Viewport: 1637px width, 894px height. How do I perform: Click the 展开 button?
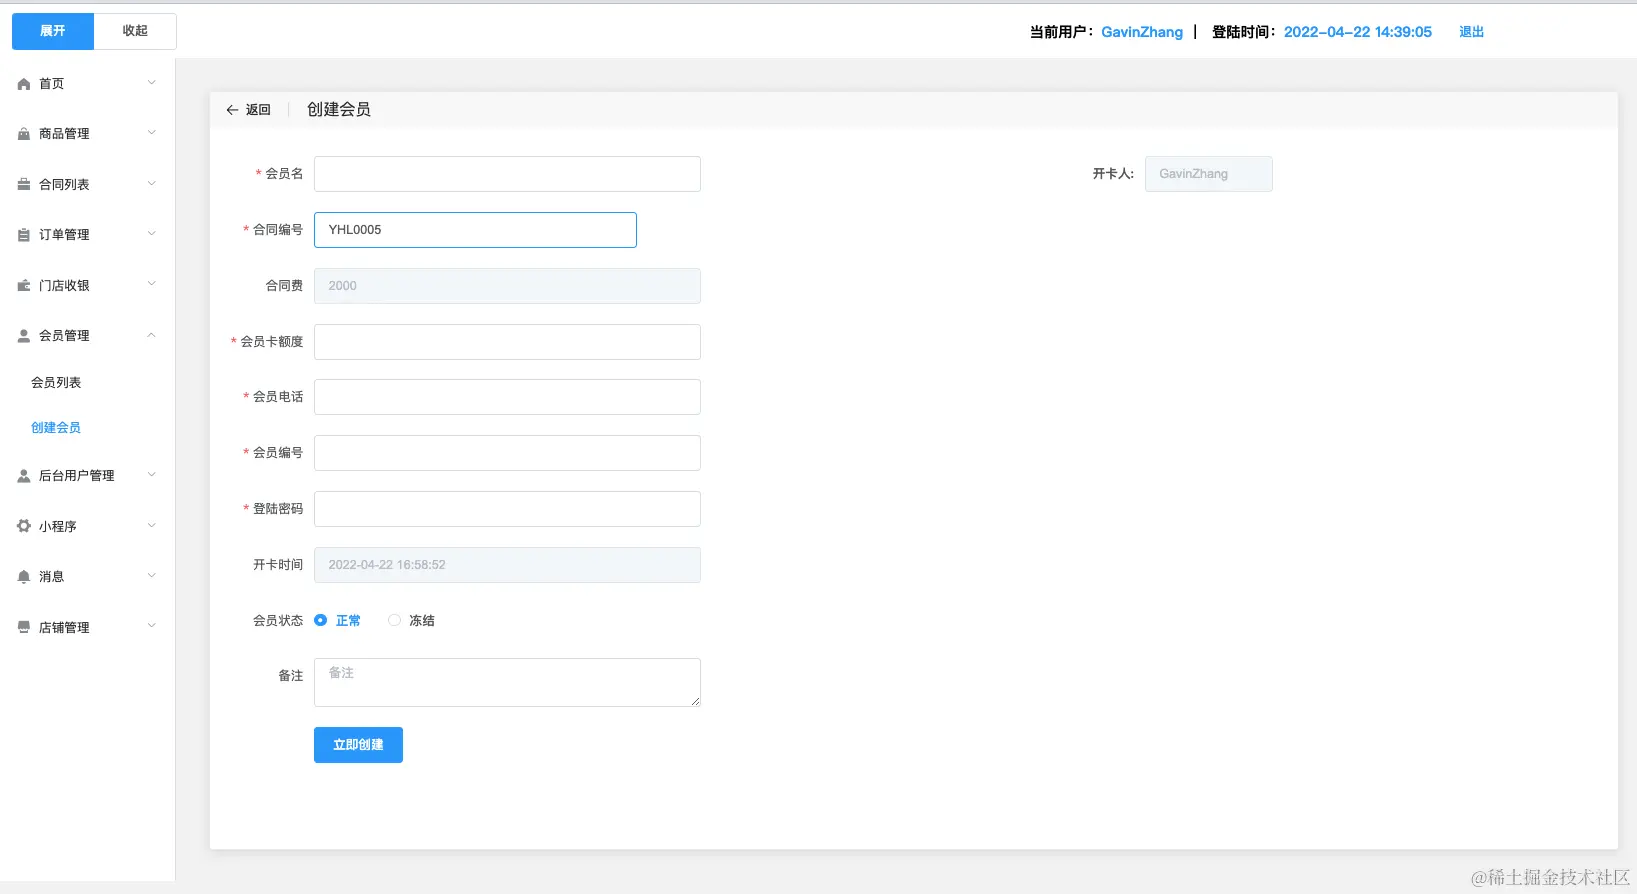53,31
